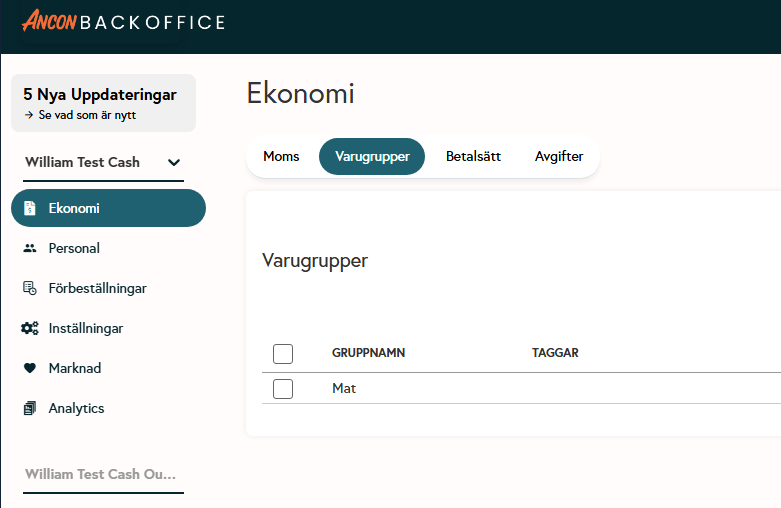Screen dimensions: 781x508
Task: Click the Marknad heart icon
Action: point(30,368)
